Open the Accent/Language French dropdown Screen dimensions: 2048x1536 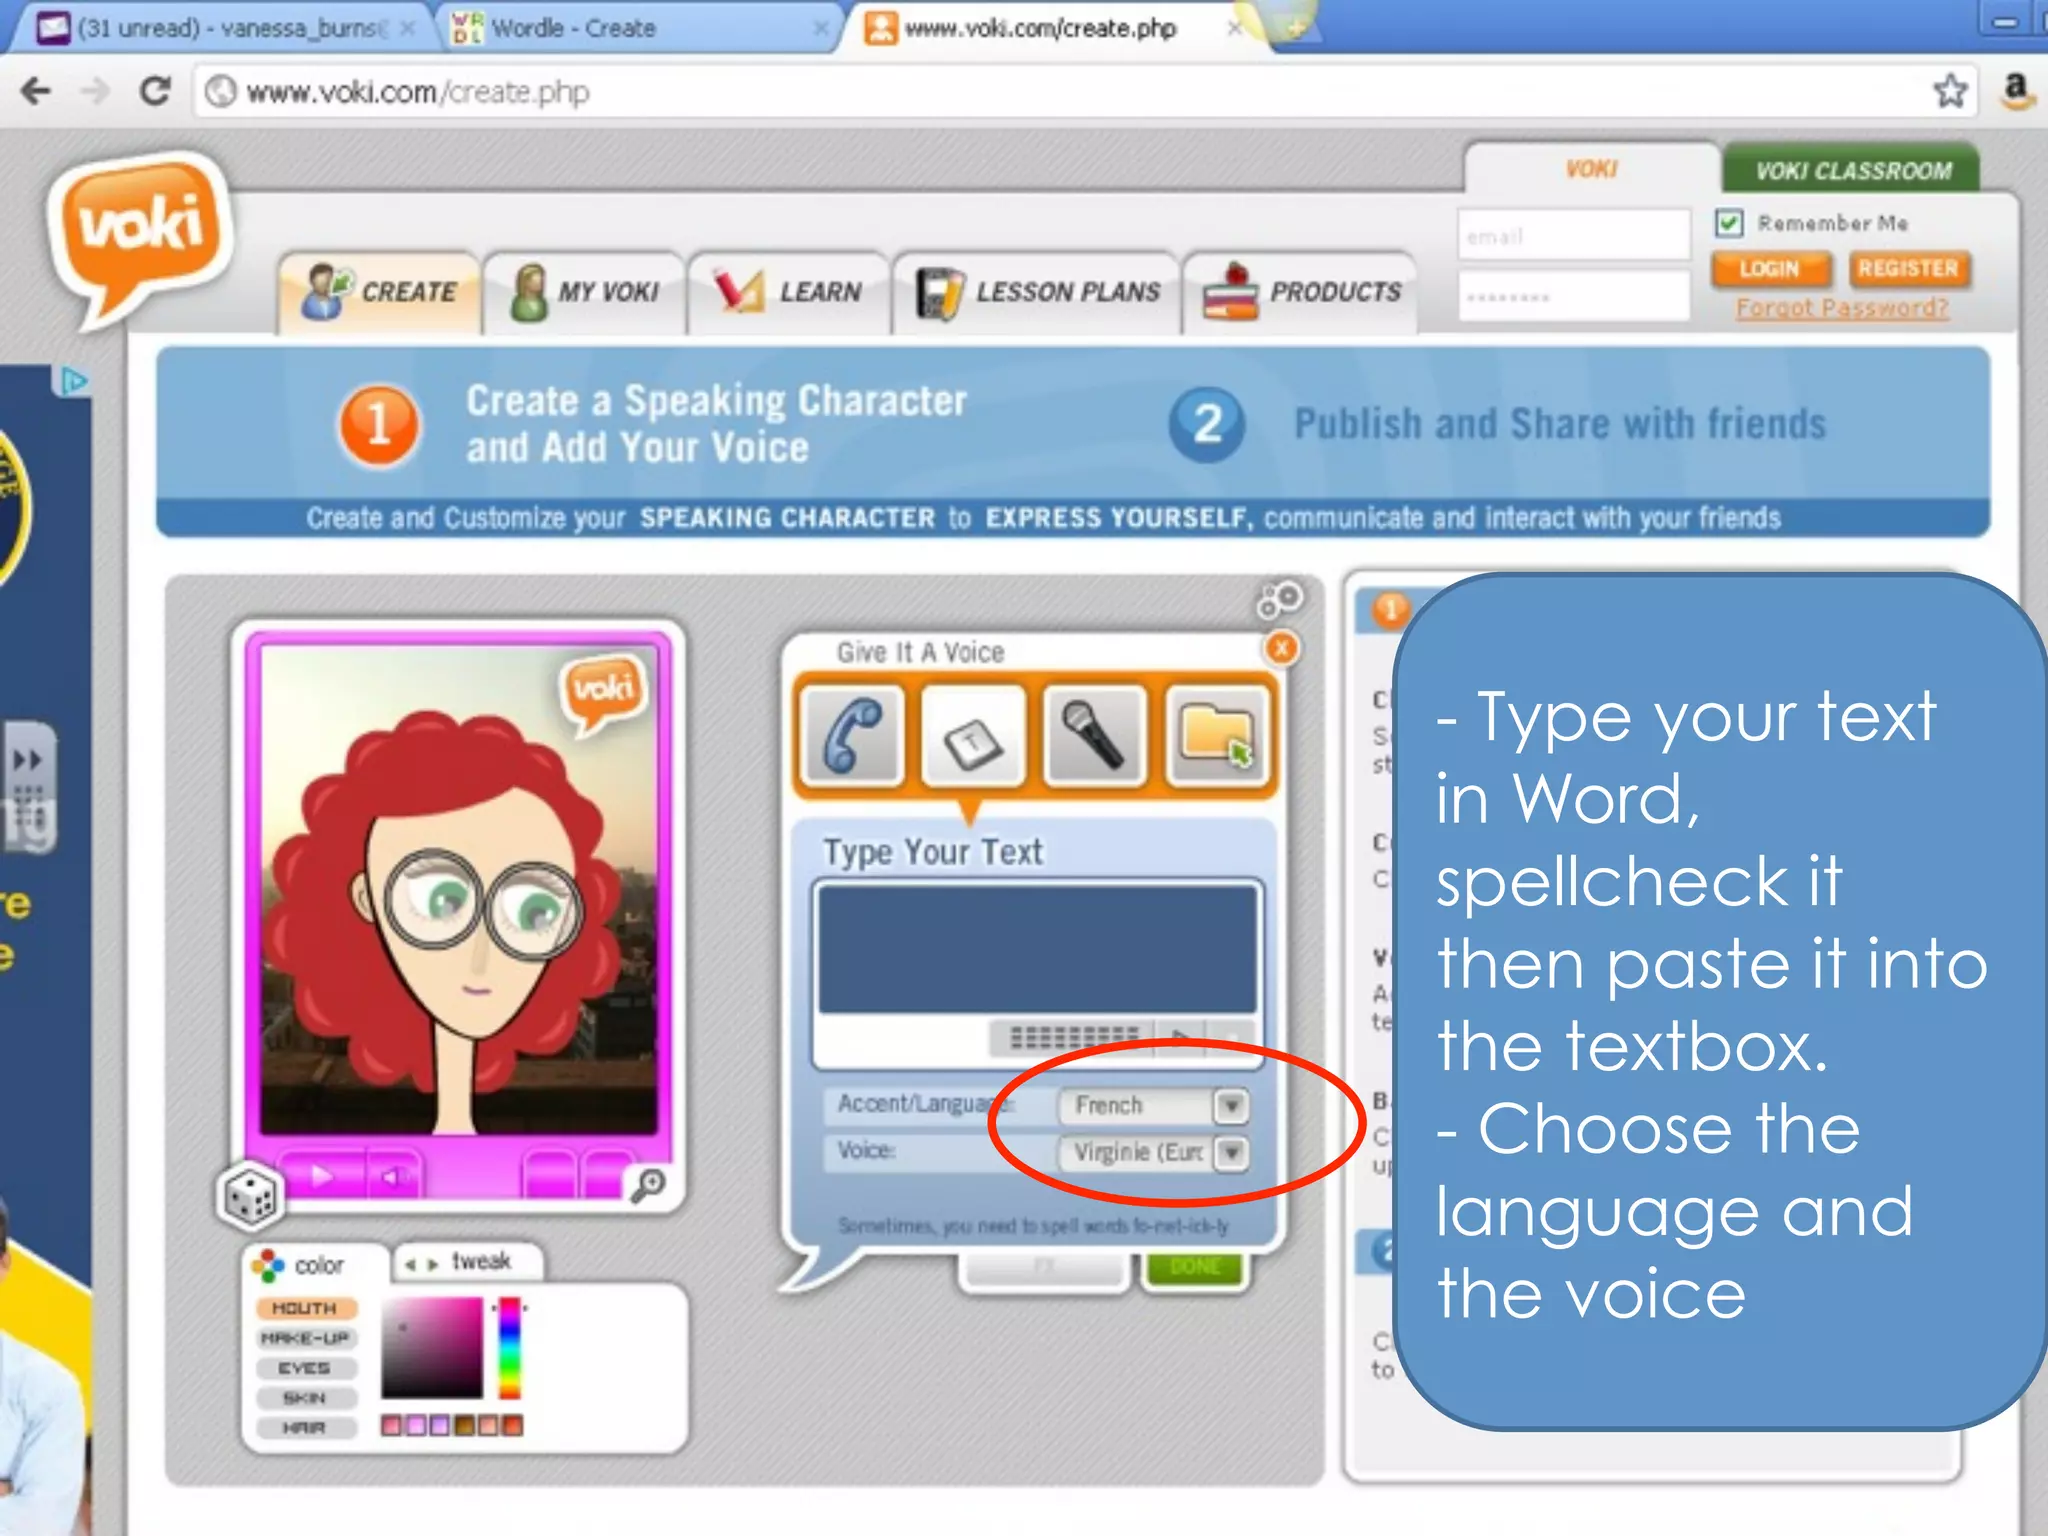(x=1152, y=1105)
